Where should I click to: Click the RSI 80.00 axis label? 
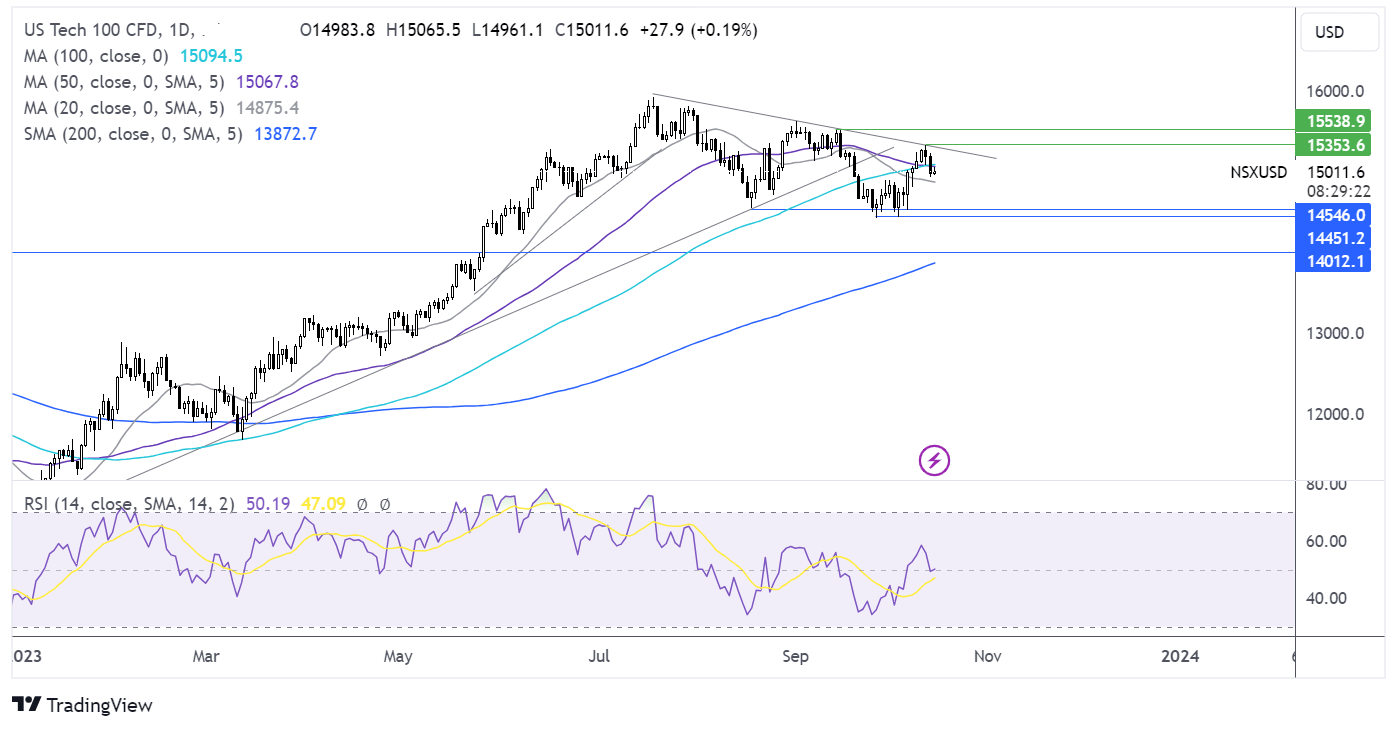pyautogui.click(x=1326, y=485)
